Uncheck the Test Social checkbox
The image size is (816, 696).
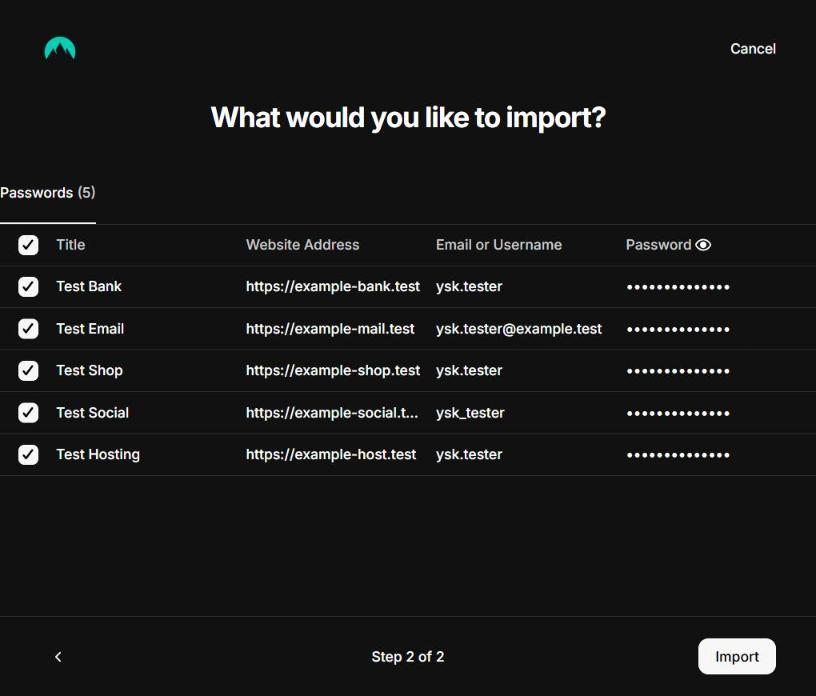[x=28, y=412]
